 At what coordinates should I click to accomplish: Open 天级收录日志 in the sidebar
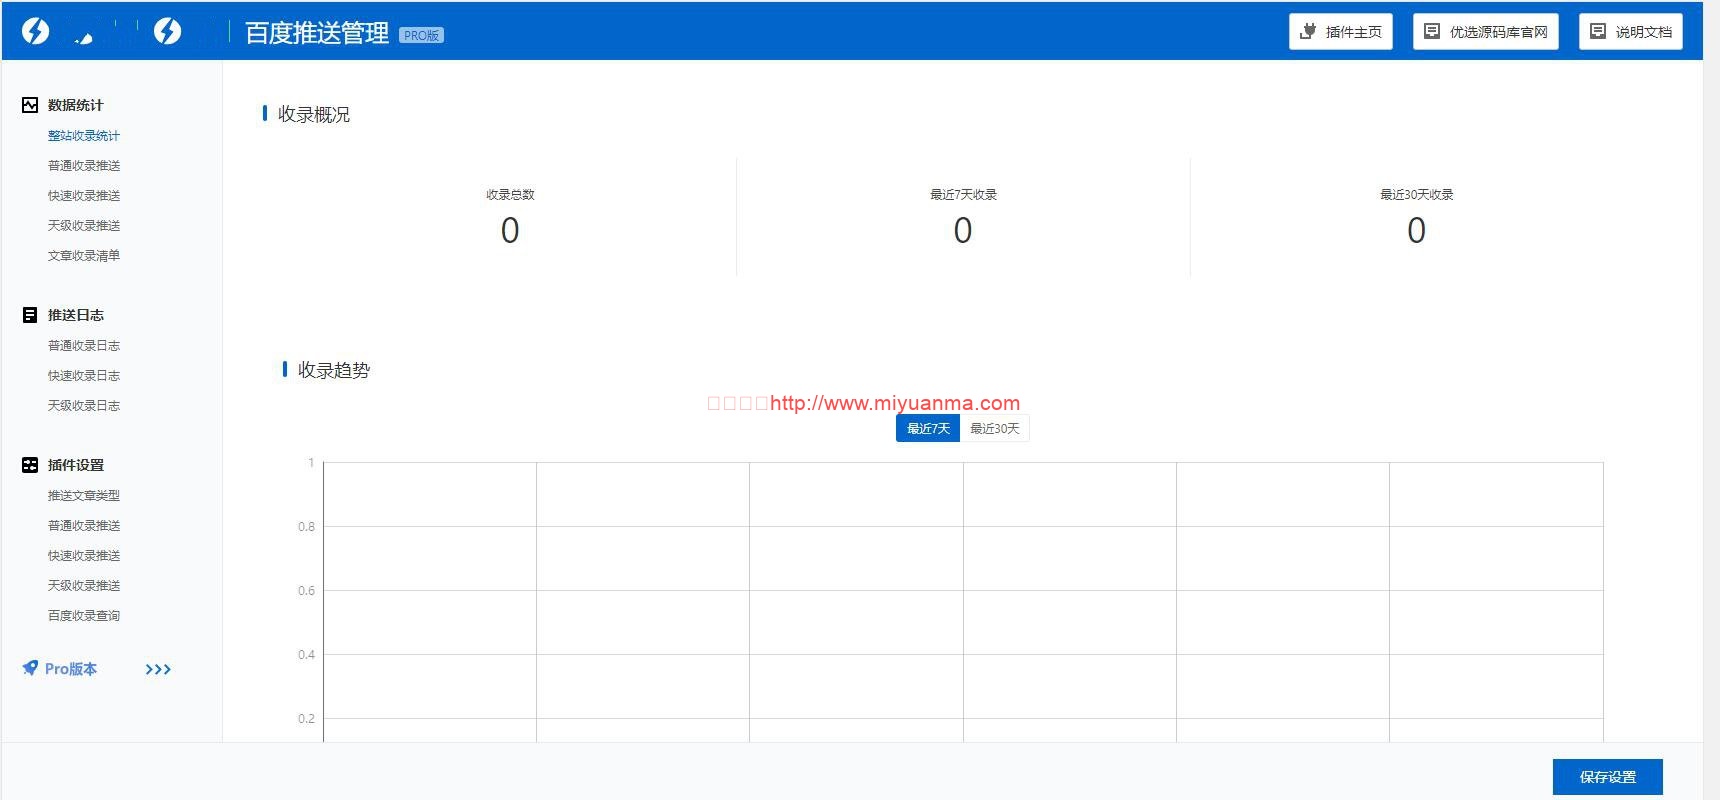point(84,406)
